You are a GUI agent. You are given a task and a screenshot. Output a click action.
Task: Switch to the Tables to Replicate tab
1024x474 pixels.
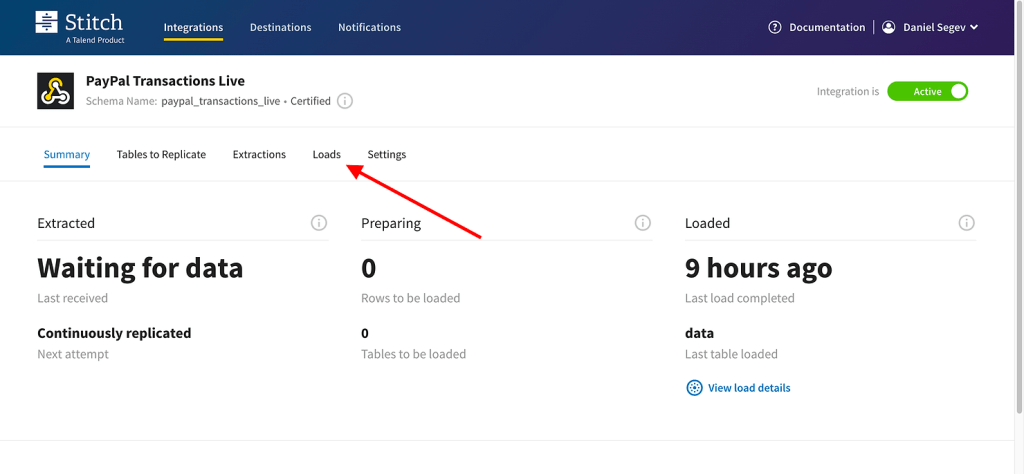pos(161,155)
